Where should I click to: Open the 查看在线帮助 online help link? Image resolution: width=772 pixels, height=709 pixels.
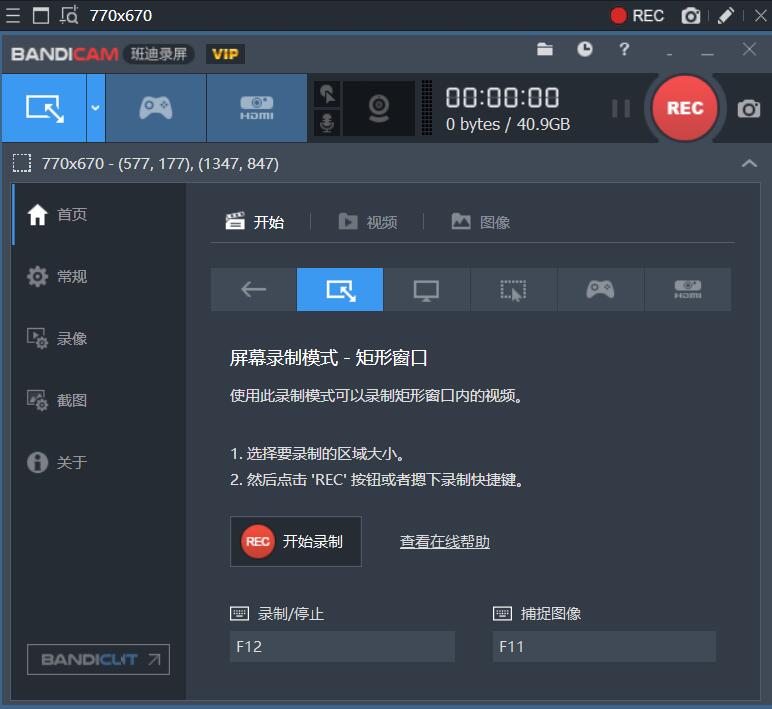pyautogui.click(x=445, y=542)
